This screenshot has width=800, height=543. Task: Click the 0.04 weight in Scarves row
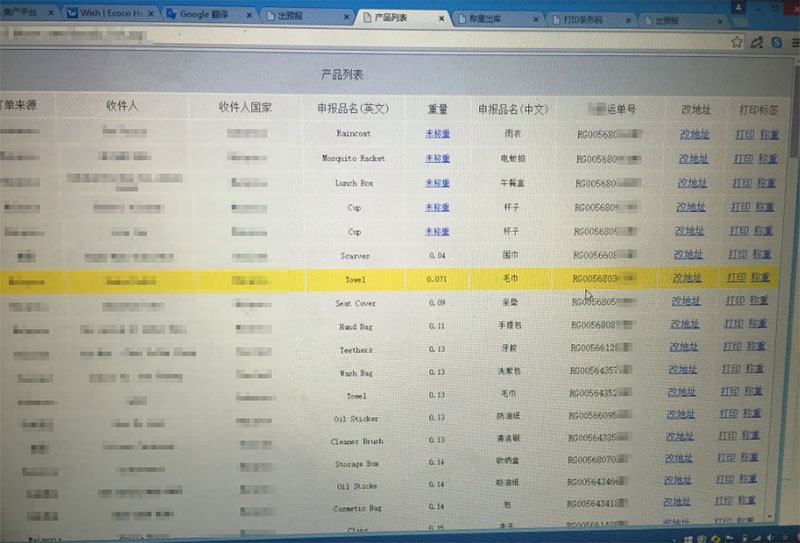pyautogui.click(x=437, y=255)
